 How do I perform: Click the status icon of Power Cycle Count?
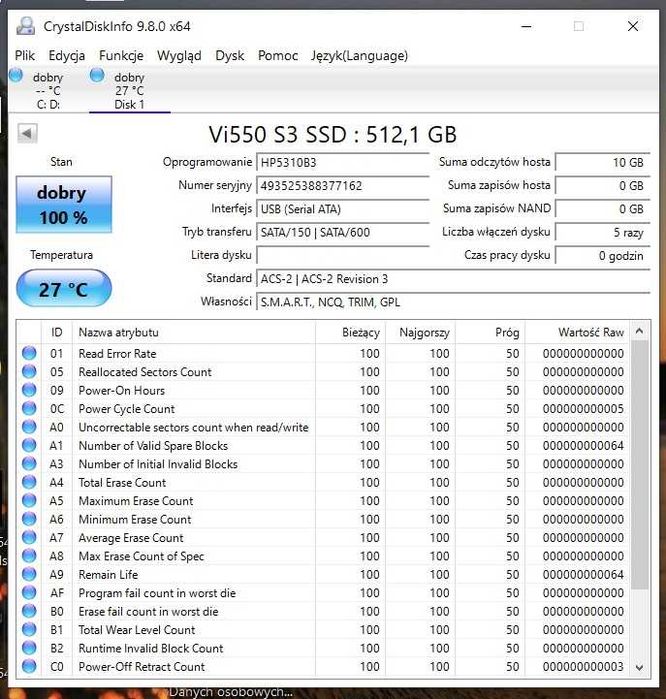[x=29, y=408]
